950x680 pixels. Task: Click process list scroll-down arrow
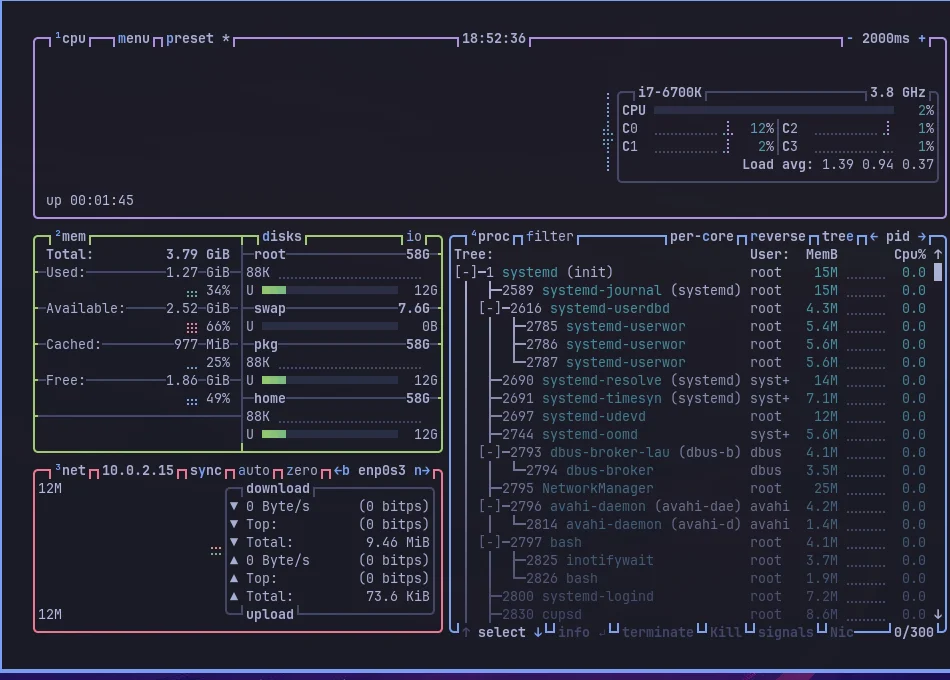[938, 615]
